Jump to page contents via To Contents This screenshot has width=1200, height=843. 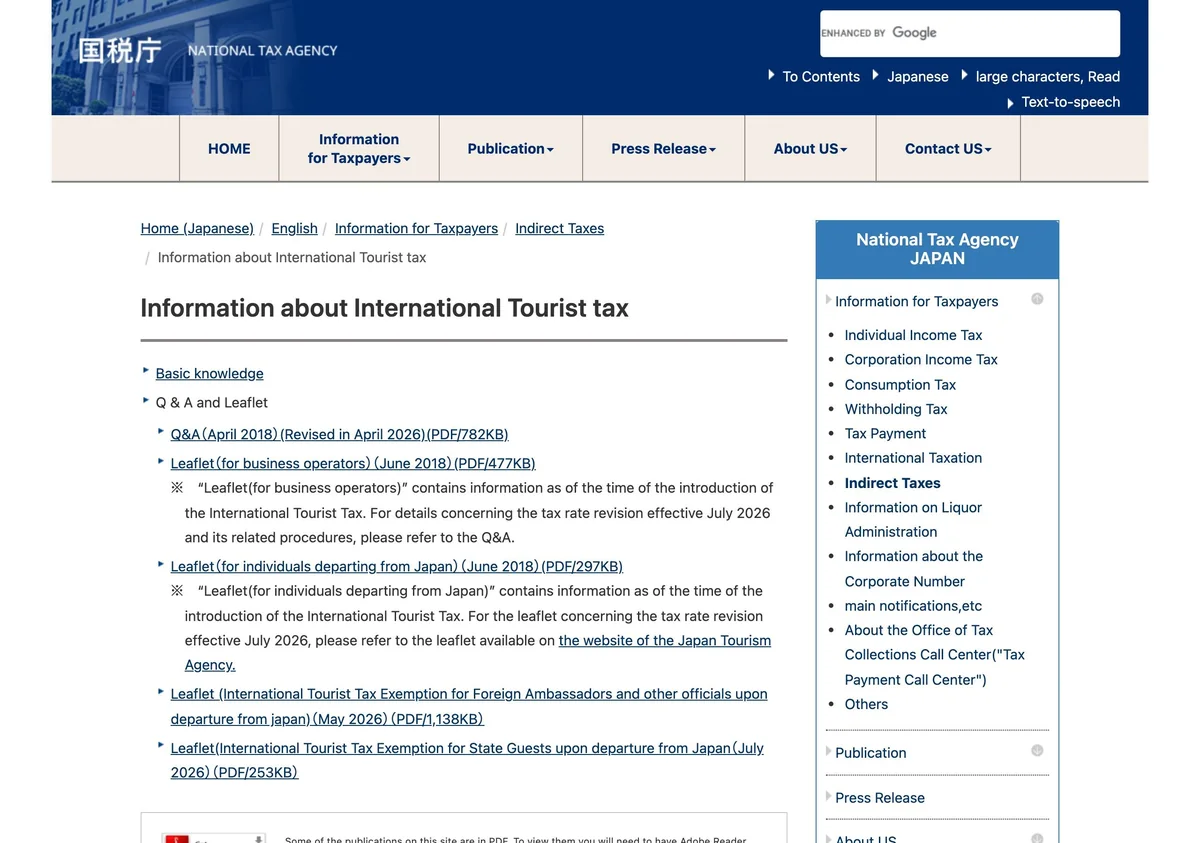tap(821, 76)
